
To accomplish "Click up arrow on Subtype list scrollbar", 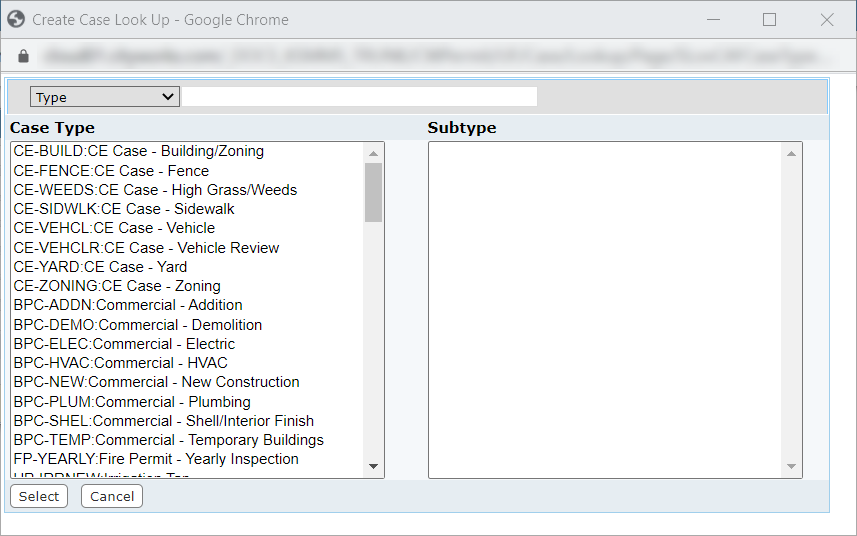I will pos(792,154).
